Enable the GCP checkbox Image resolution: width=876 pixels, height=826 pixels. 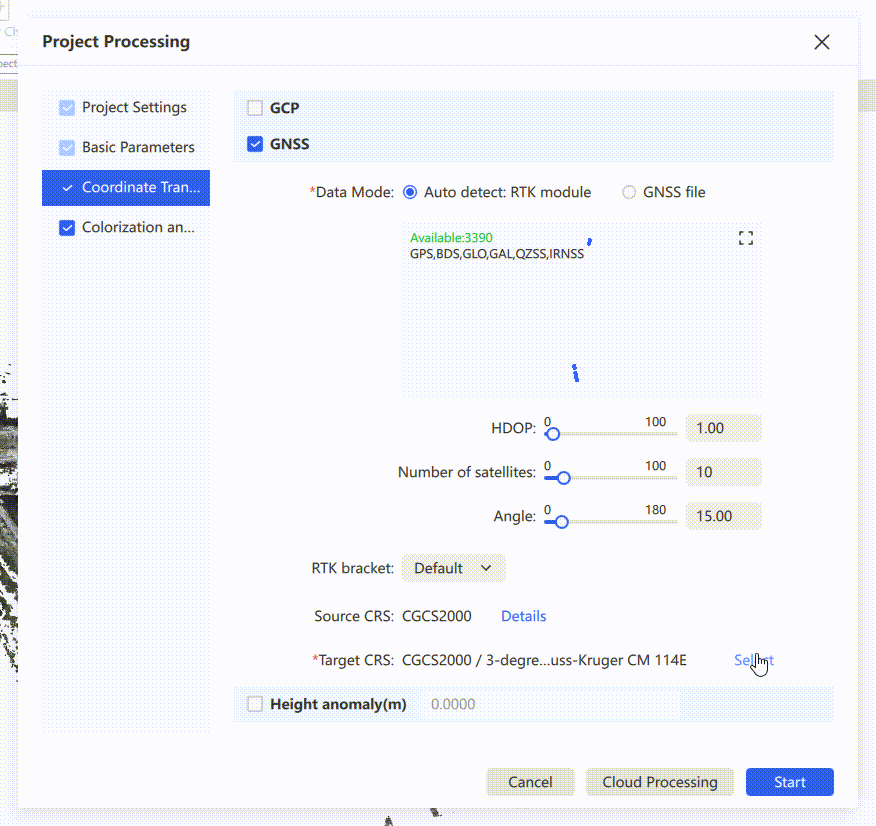pyautogui.click(x=255, y=108)
